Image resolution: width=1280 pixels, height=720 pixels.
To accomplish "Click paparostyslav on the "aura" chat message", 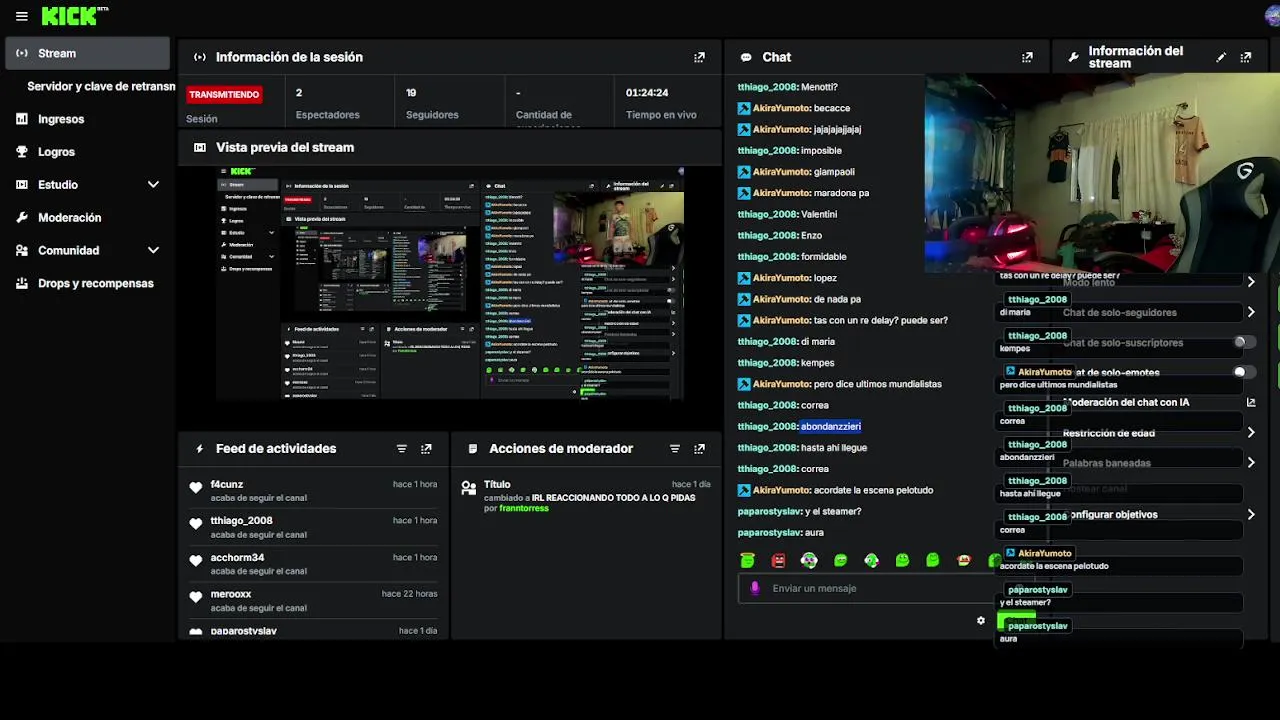I will tap(769, 533).
